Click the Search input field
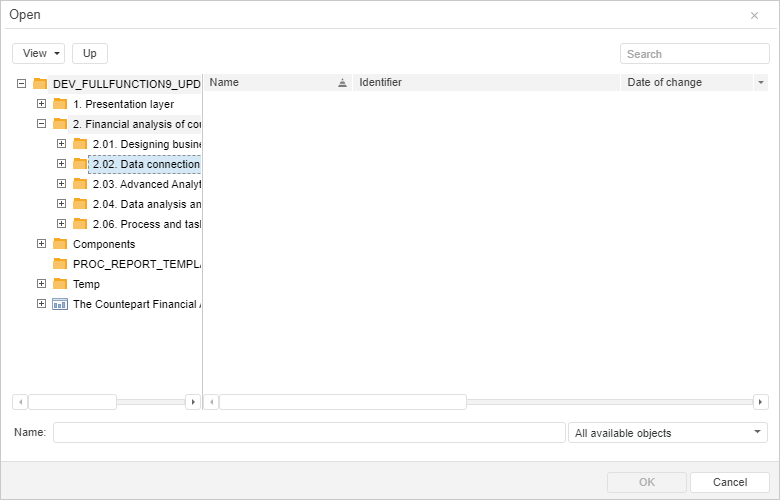The width and height of the screenshot is (780, 500). 694,54
